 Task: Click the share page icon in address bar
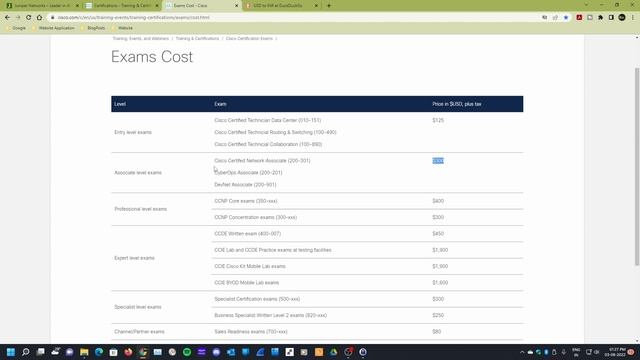[555, 18]
